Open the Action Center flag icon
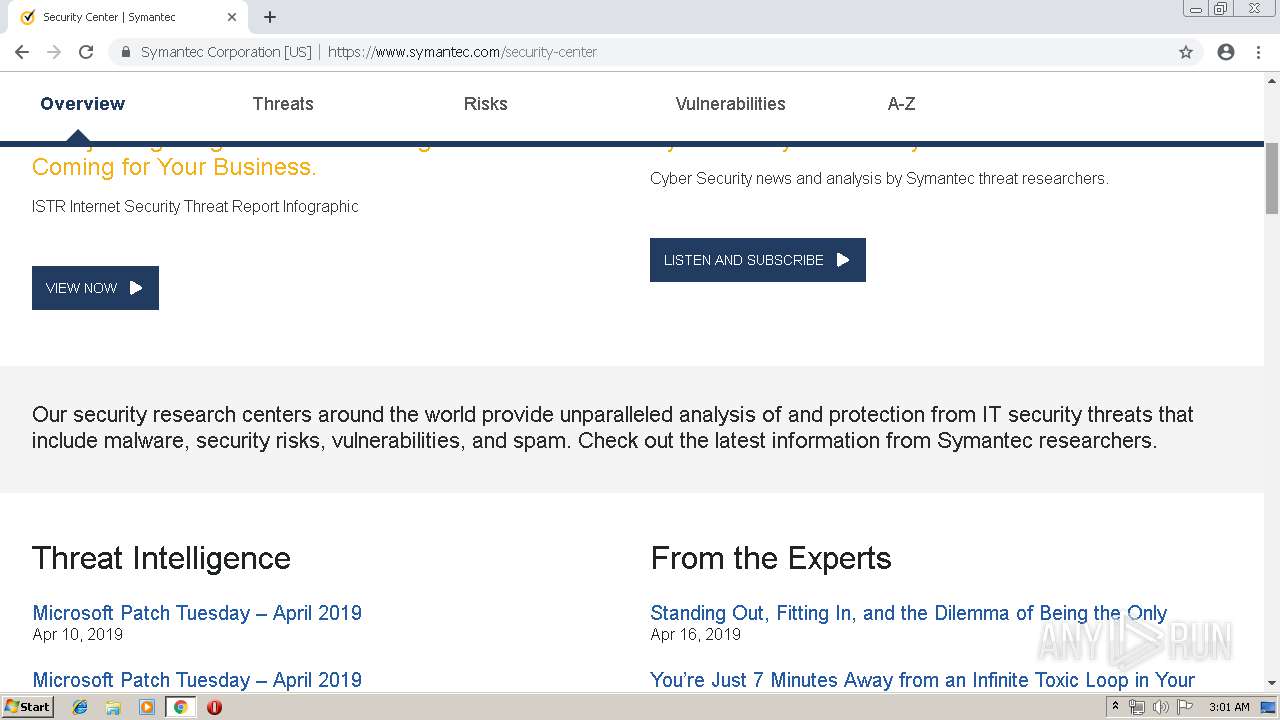The width and height of the screenshot is (1280, 720). click(x=1185, y=707)
